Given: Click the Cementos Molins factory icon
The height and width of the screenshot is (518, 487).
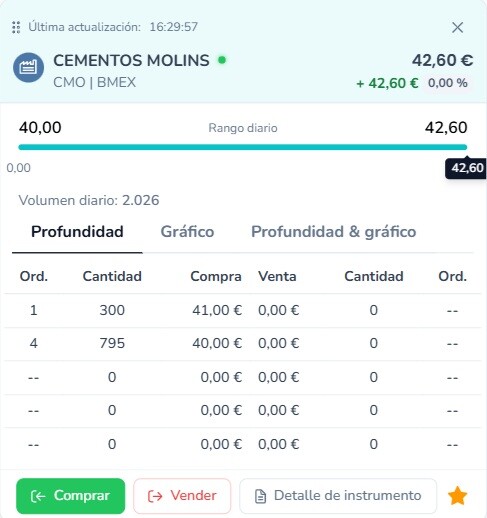Looking at the screenshot, I should coord(28,68).
